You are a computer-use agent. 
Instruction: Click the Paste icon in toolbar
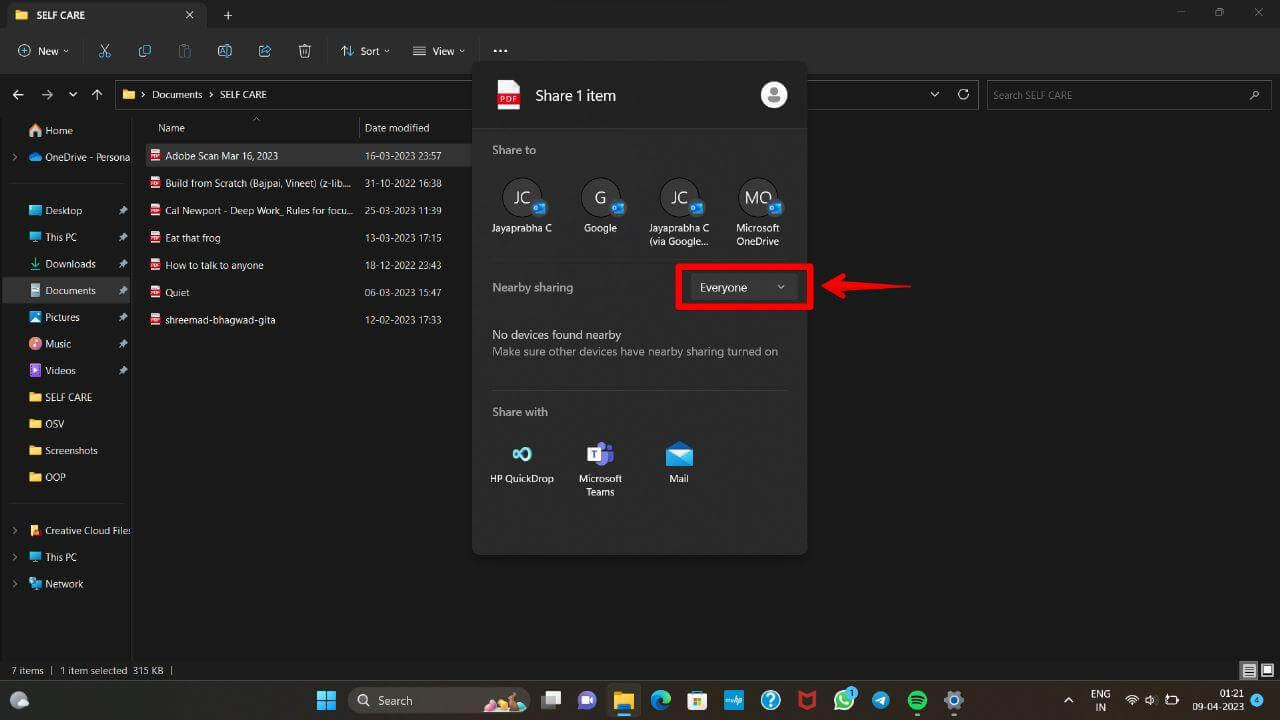point(185,51)
